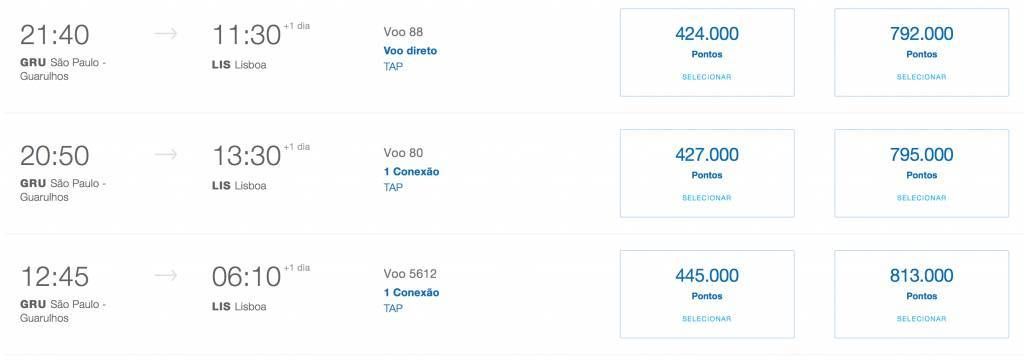This screenshot has height=362, width=1024.
Task: Select the 445.000 Pontos fare
Action: (x=707, y=294)
